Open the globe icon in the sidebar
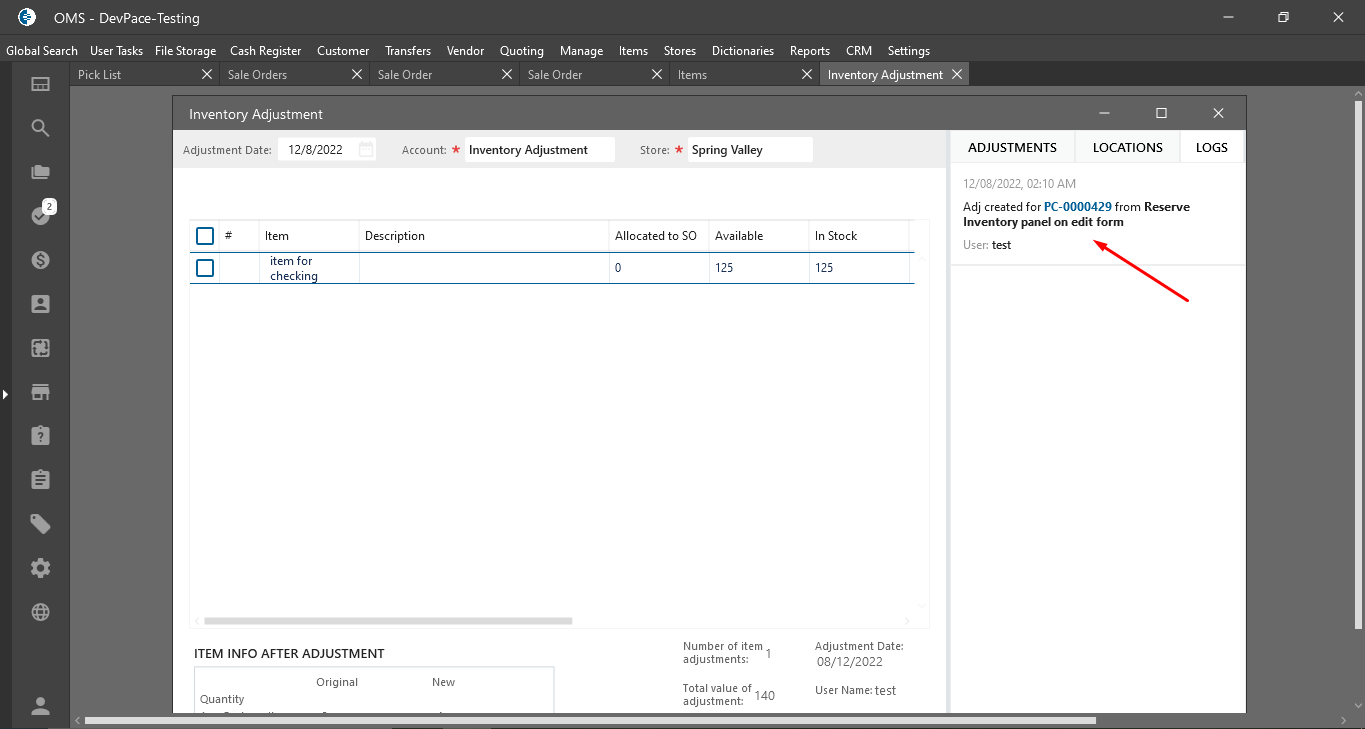This screenshot has height=729, width=1365. click(40, 612)
